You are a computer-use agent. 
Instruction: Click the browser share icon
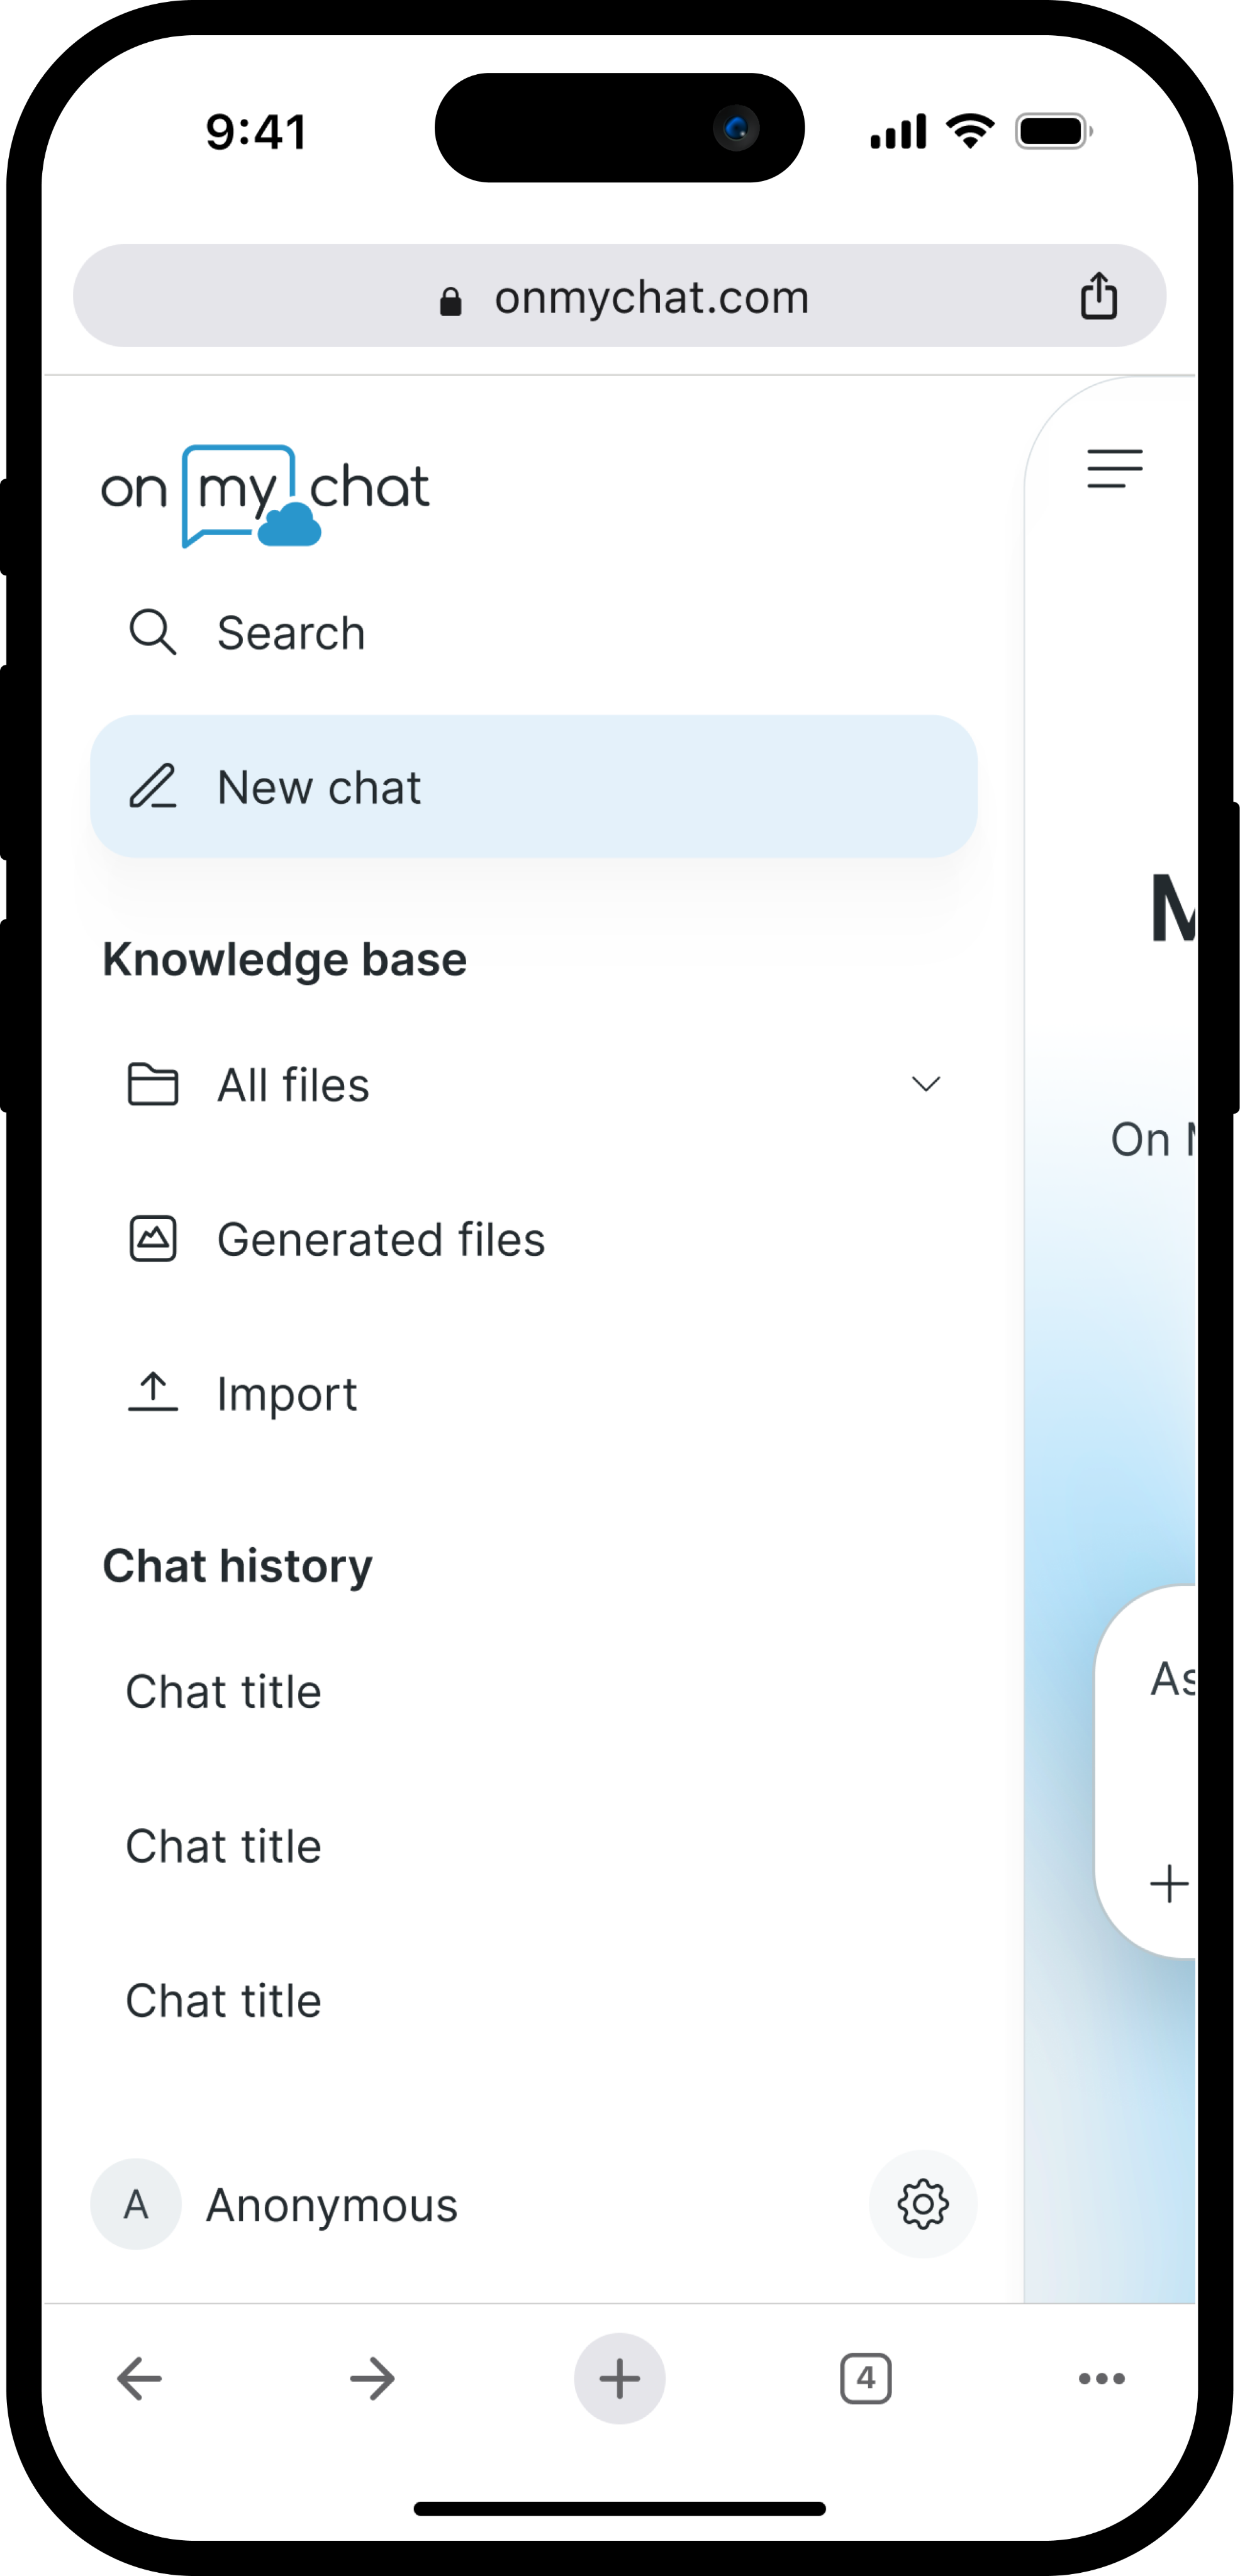click(x=1098, y=296)
